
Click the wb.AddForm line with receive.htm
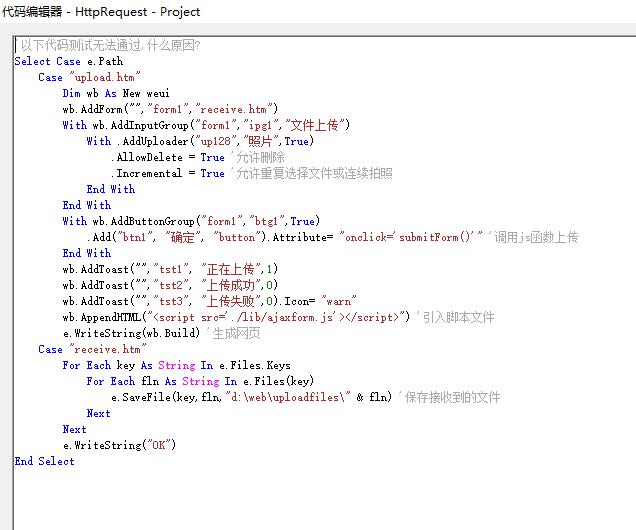[170, 109]
